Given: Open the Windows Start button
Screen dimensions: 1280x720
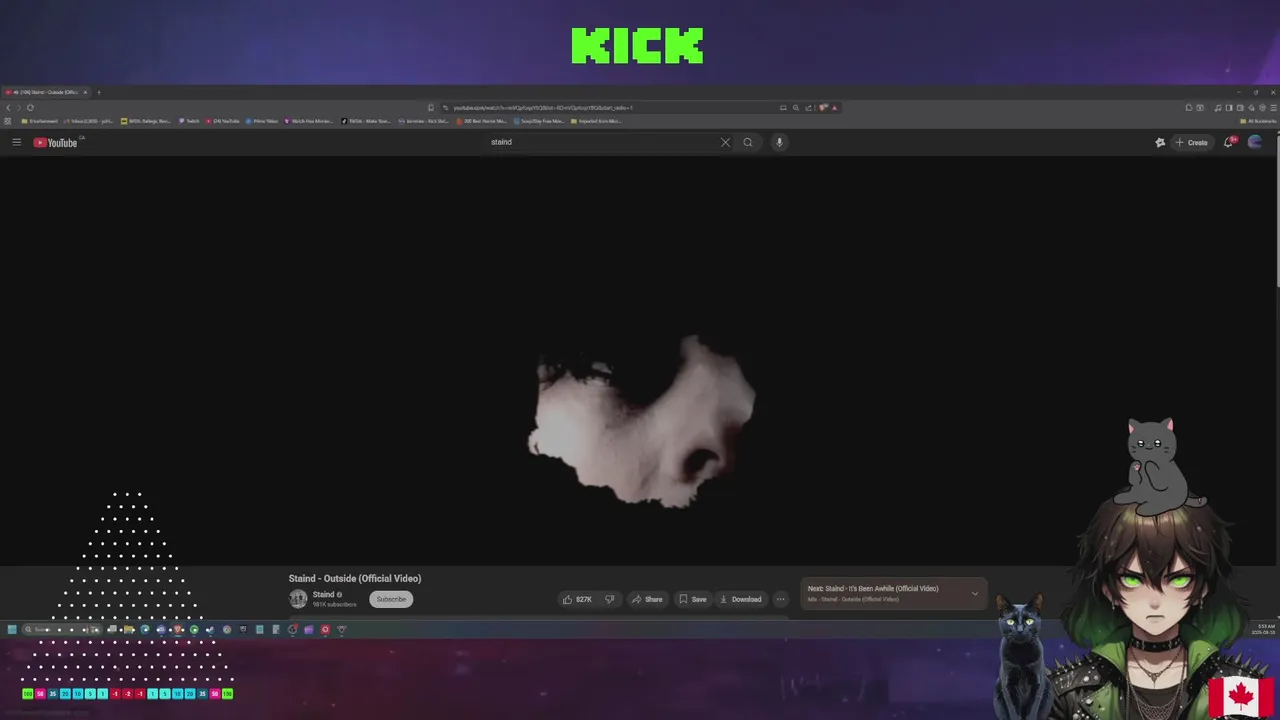Looking at the screenshot, I should click(12, 629).
